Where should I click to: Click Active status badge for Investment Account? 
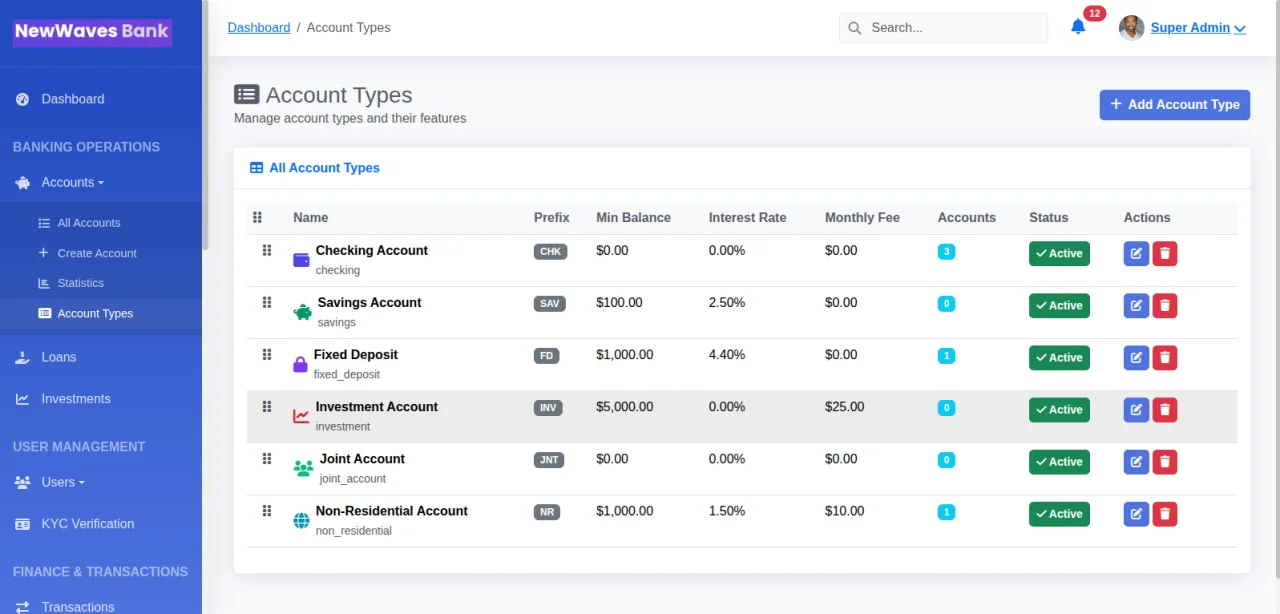1059,409
